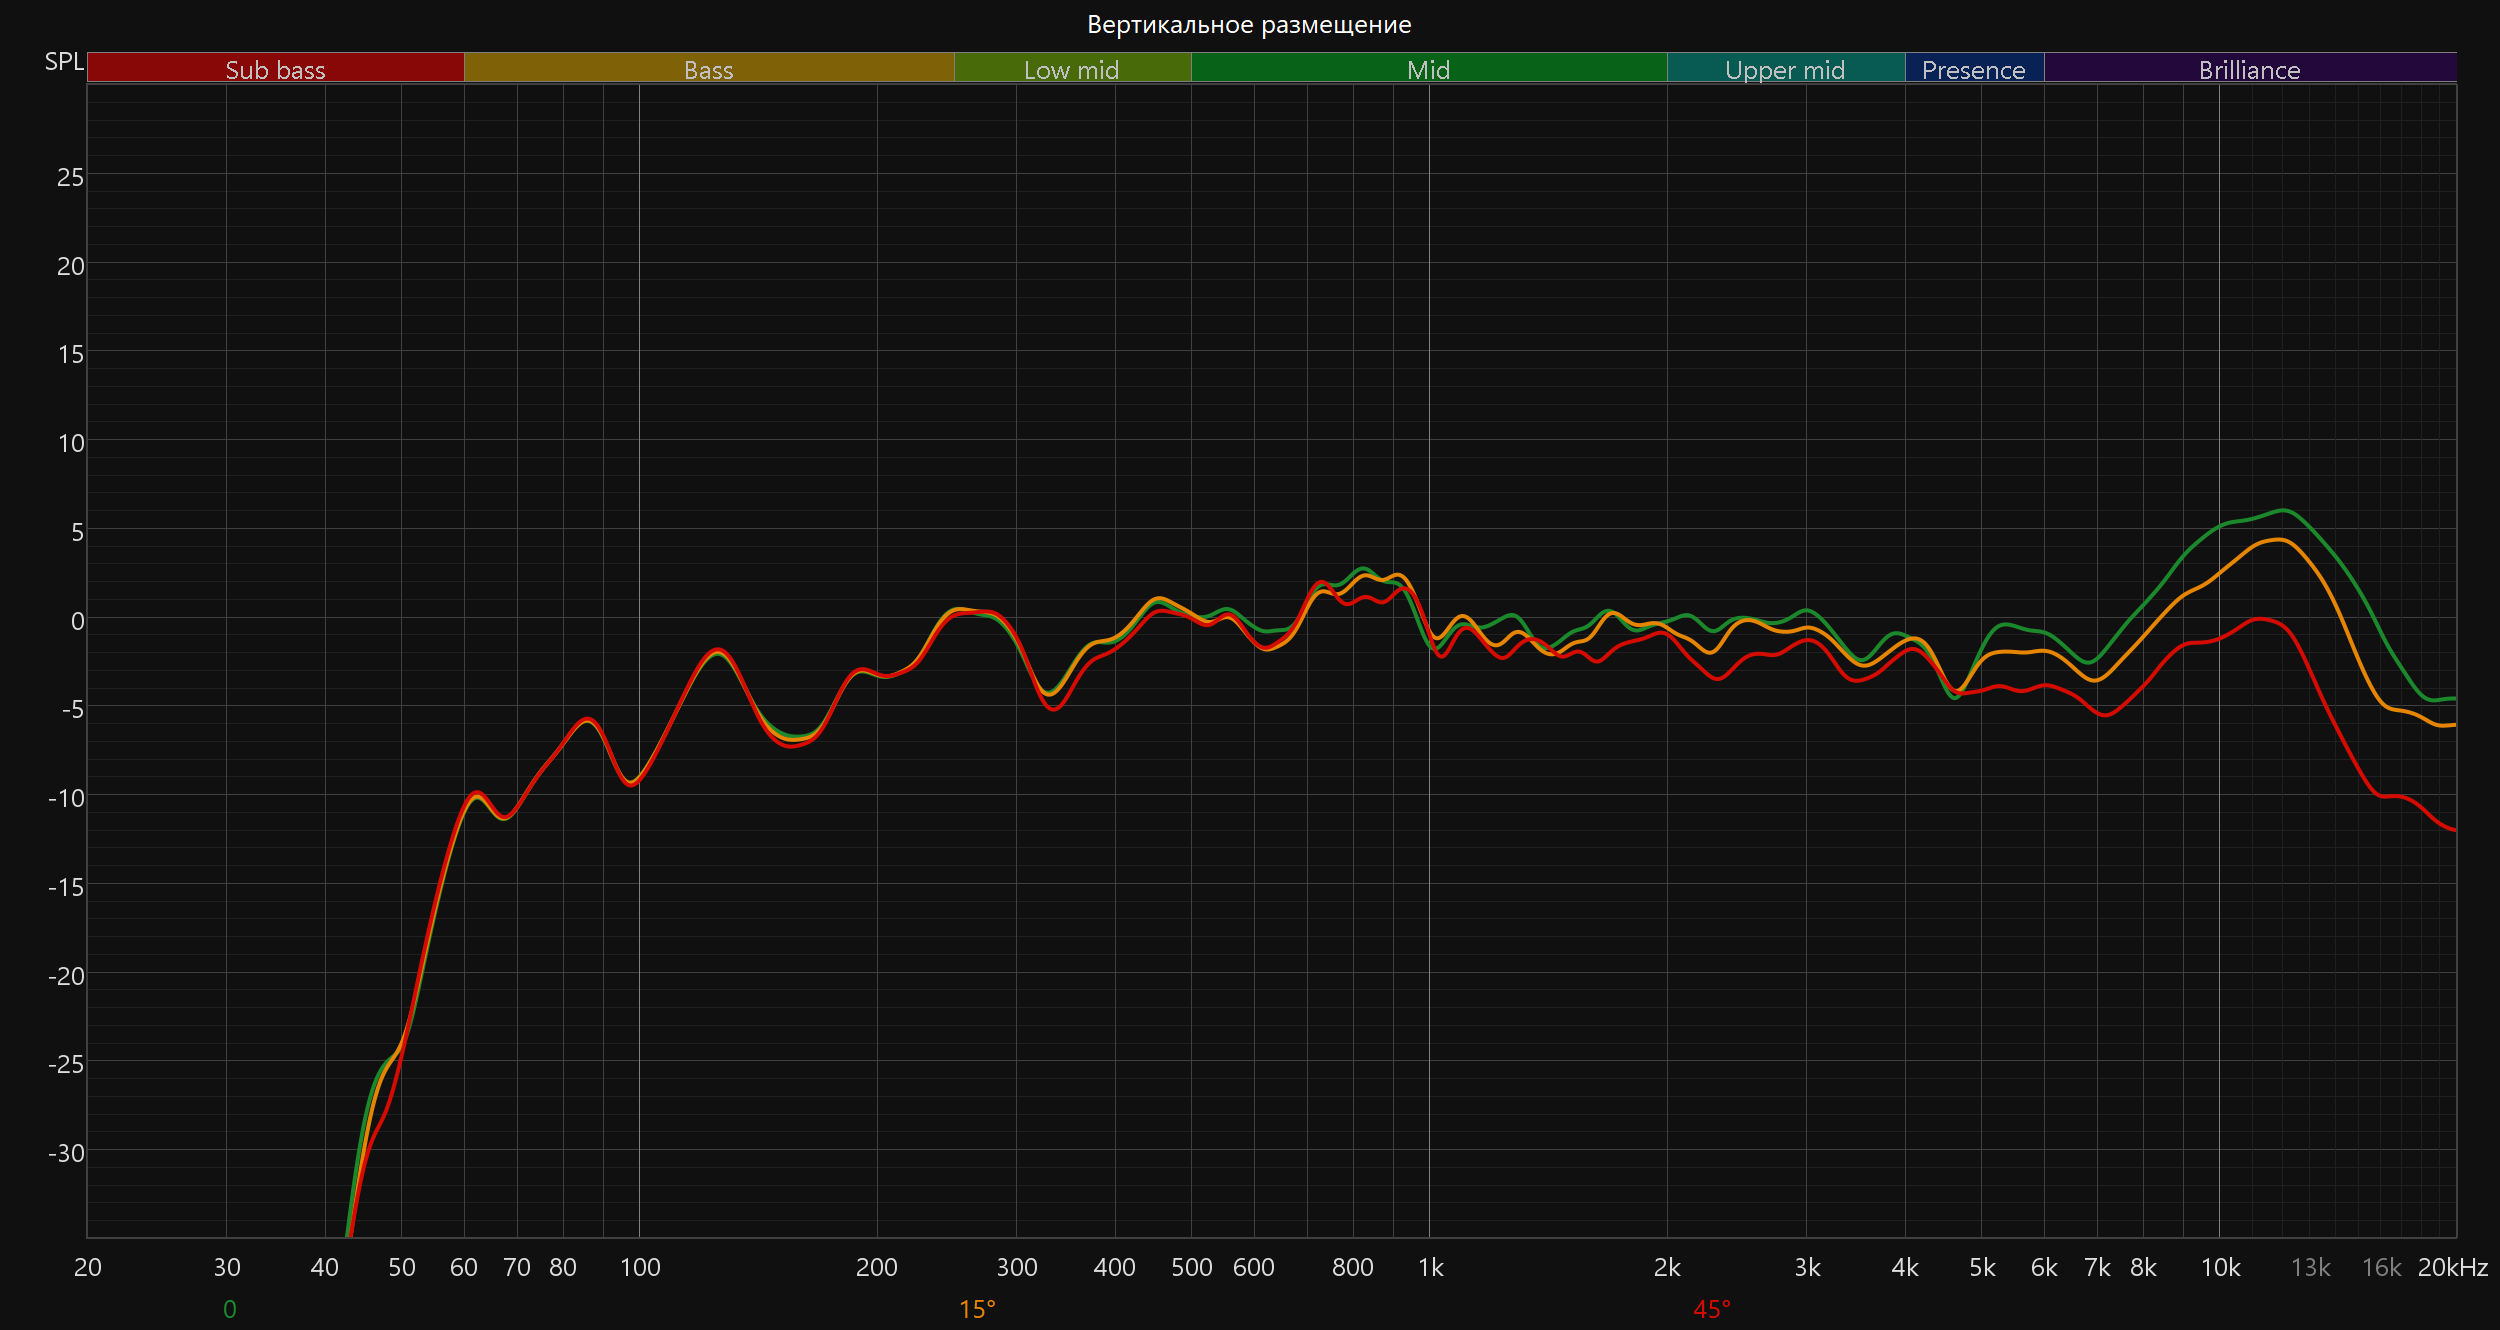Toggle the red 45° legend entry
Viewport: 2500px width, 1330px height.
(x=1712, y=1309)
